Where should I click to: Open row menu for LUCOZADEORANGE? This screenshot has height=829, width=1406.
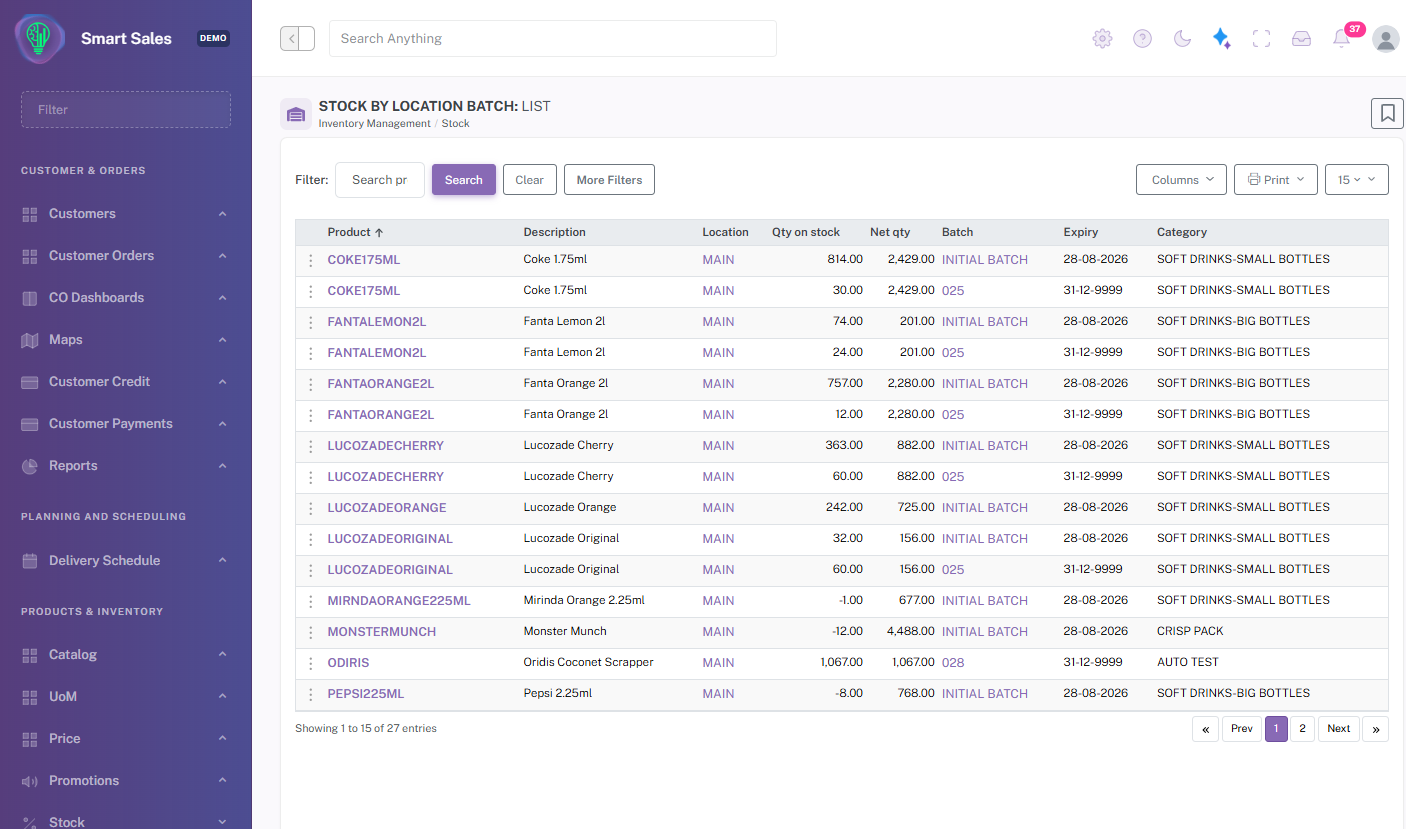[311, 508]
